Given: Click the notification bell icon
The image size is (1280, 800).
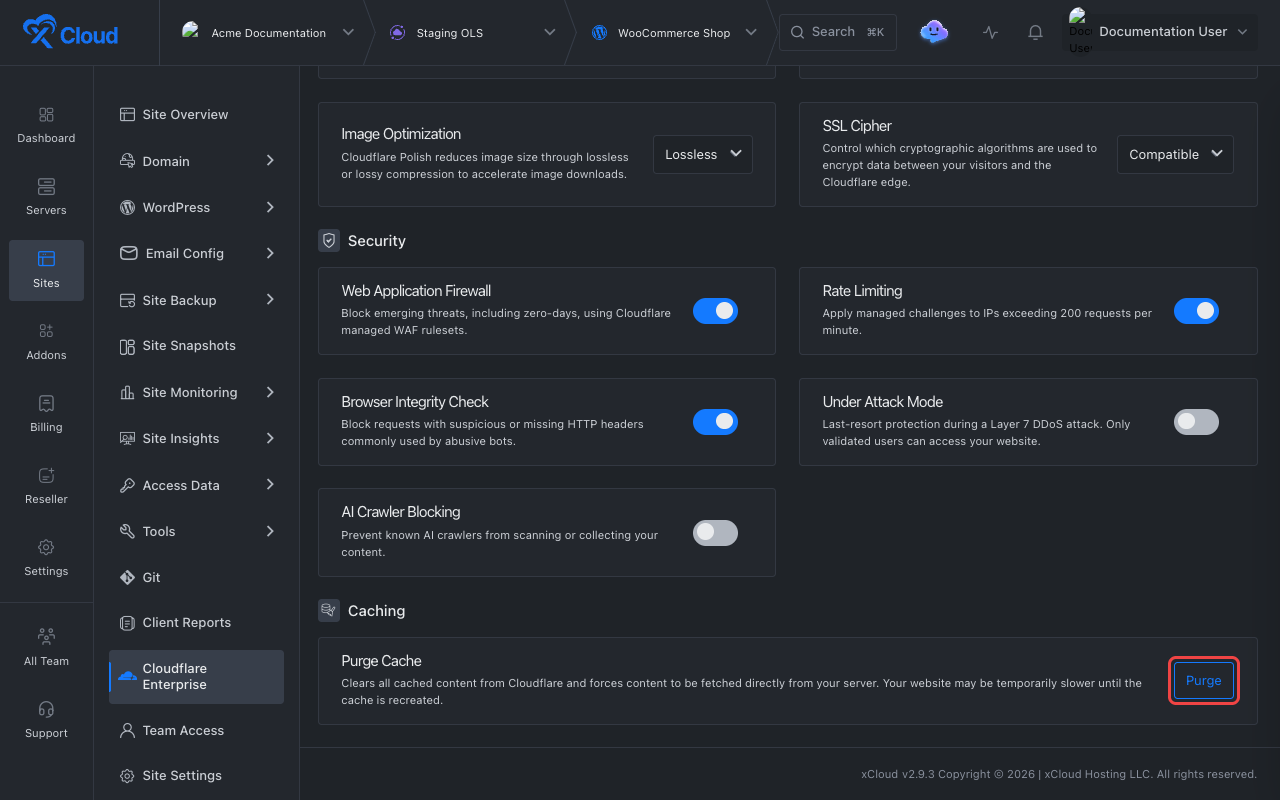Looking at the screenshot, I should (1035, 32).
